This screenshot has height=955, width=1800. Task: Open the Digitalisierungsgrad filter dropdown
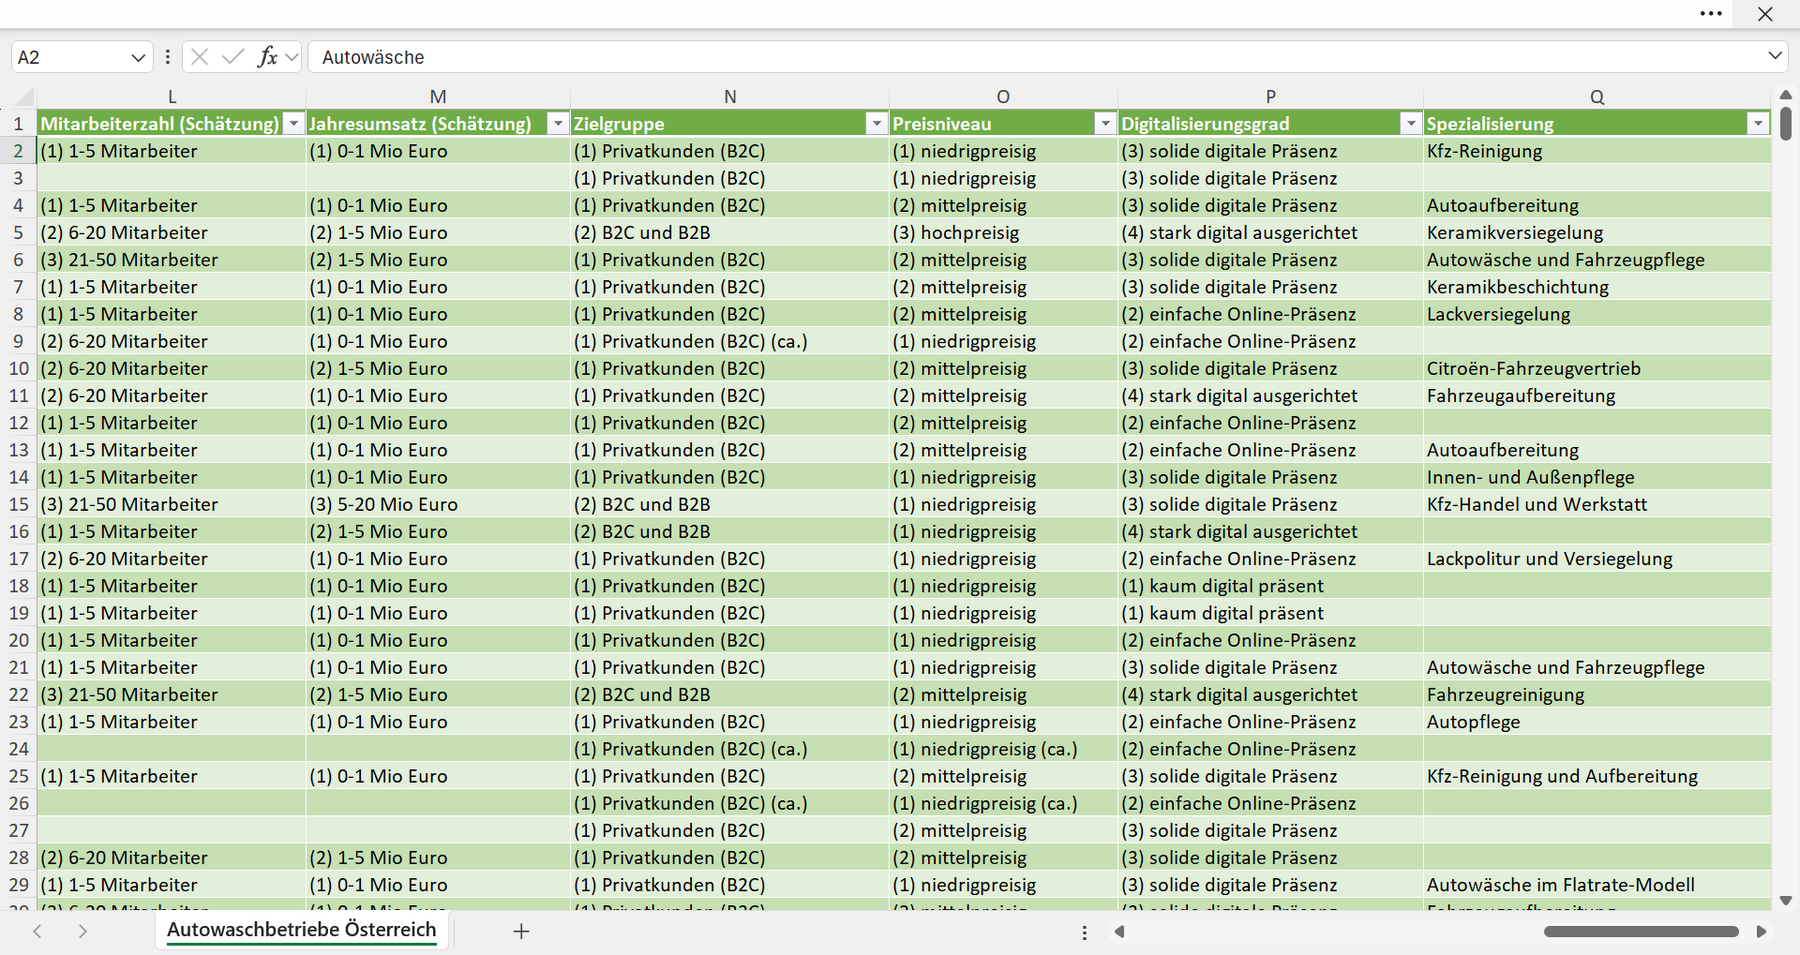coord(1410,124)
